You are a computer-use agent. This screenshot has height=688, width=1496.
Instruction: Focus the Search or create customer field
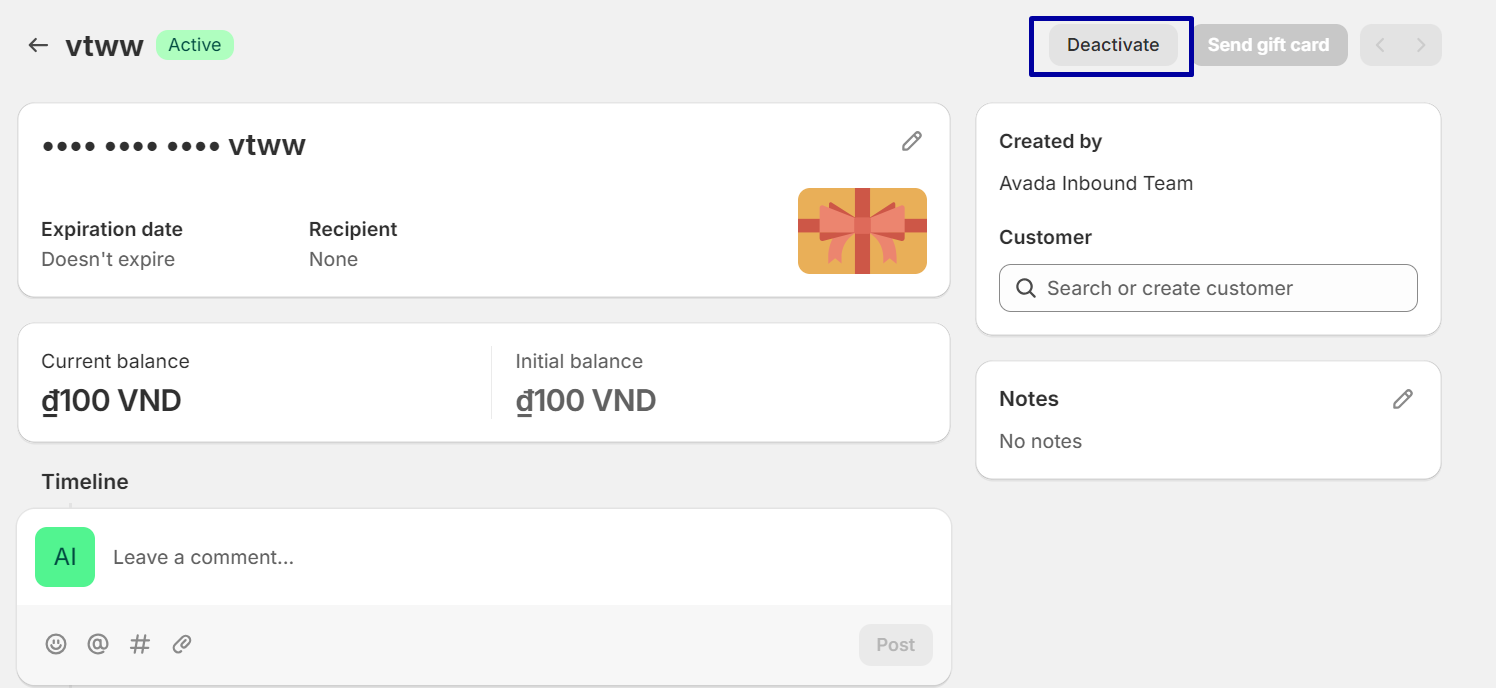(x=1208, y=288)
